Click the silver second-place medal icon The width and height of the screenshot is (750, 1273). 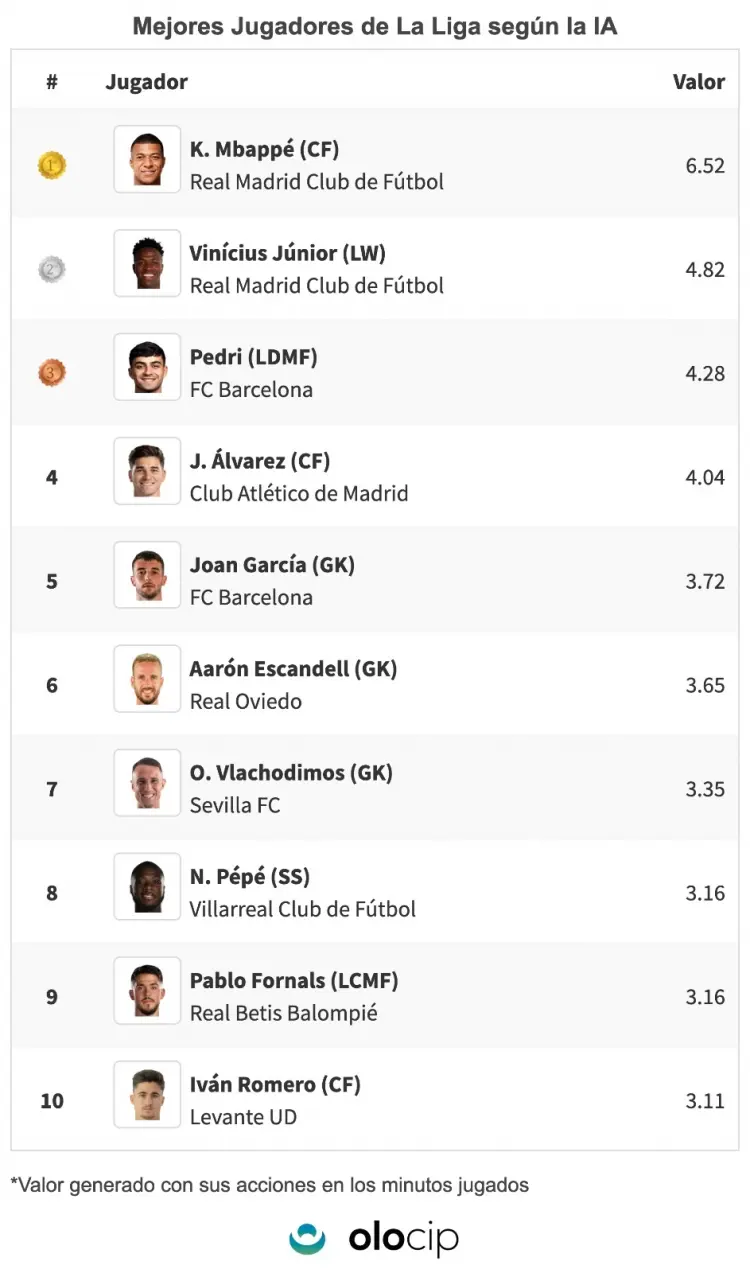pyautogui.click(x=52, y=269)
